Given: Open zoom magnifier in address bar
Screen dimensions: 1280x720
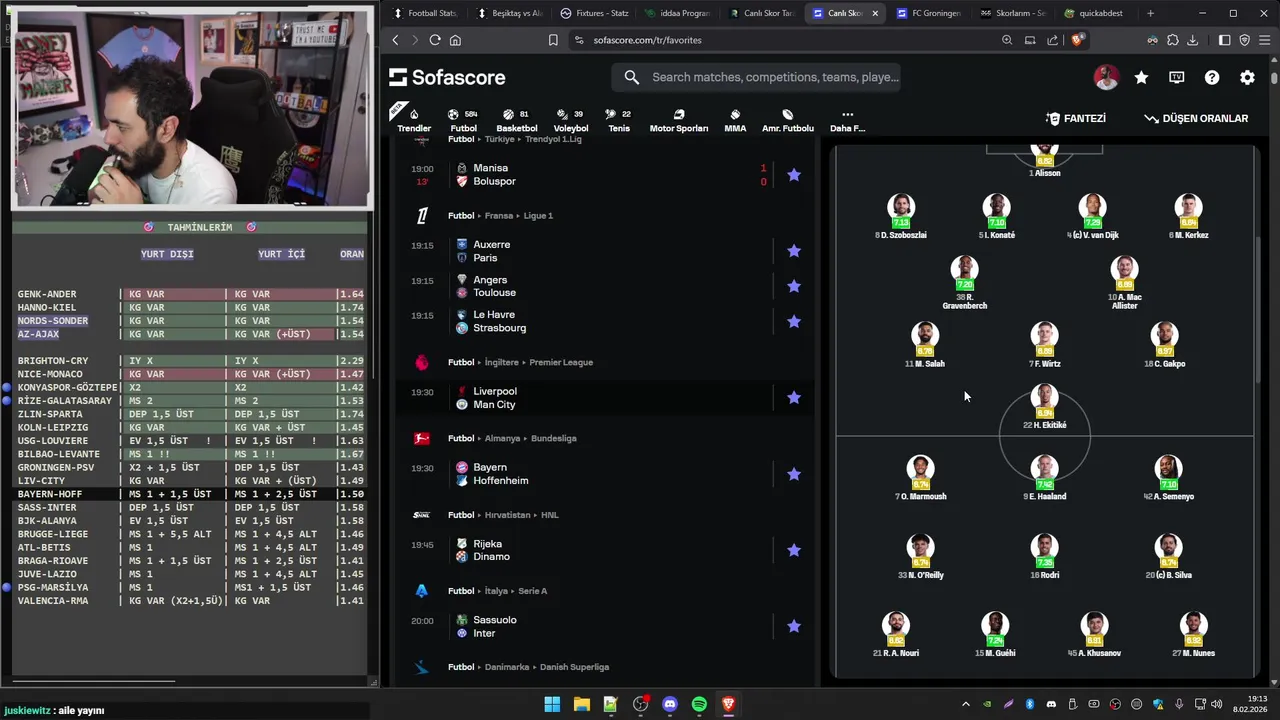Looking at the screenshot, I should (1007, 40).
